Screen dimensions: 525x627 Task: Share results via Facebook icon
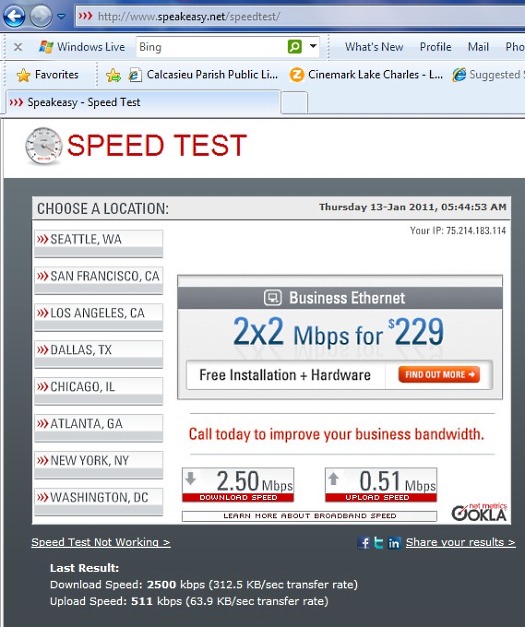[363, 543]
